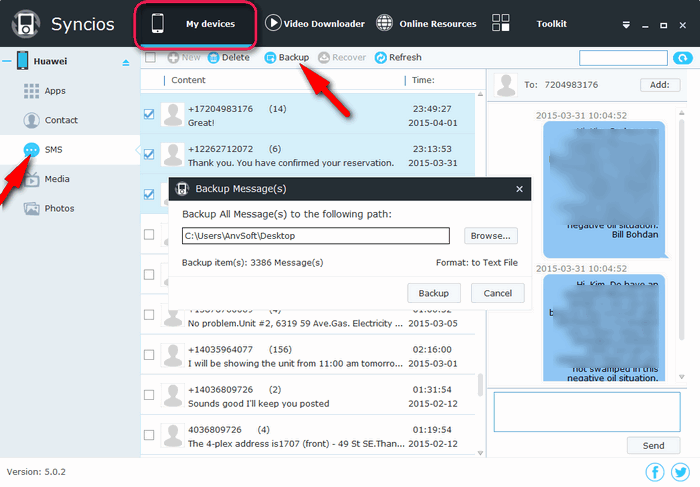Click the Syncios logo icon
The image size is (700, 487).
25,24
